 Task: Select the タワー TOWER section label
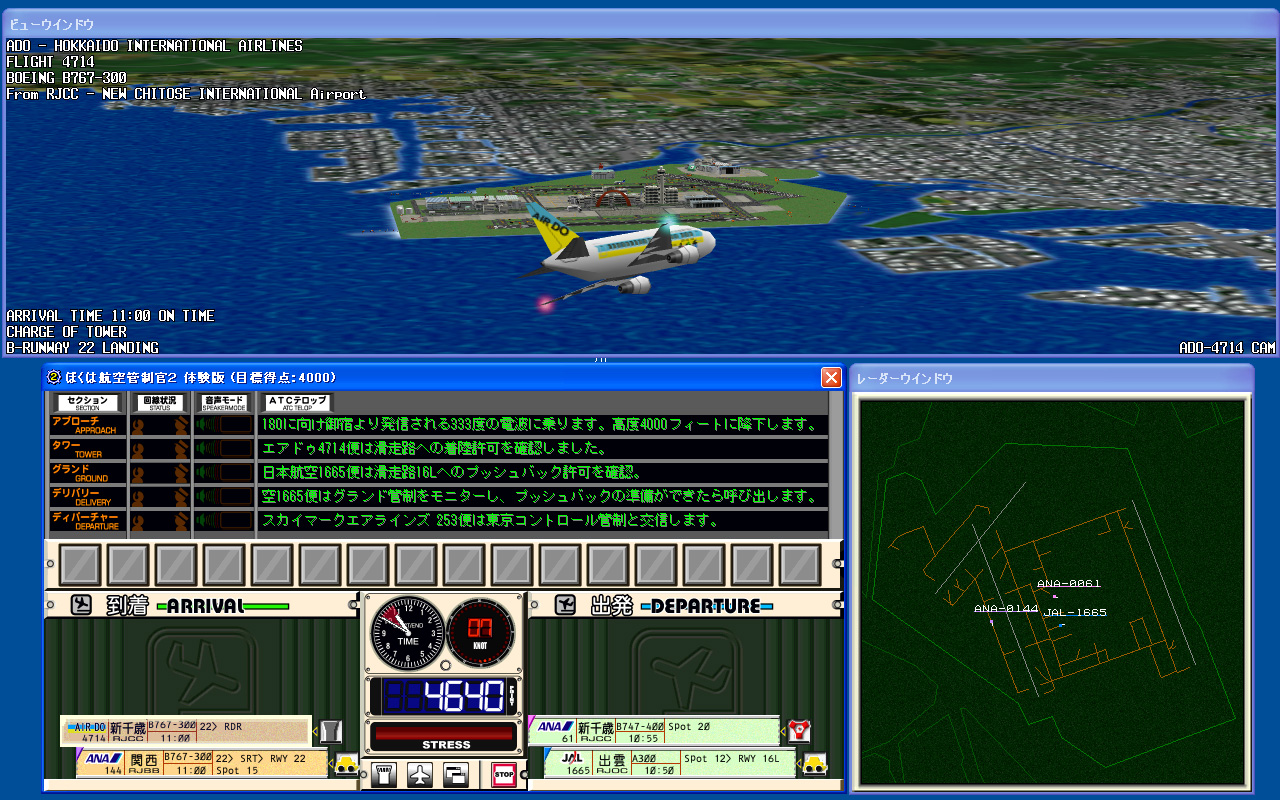click(x=88, y=448)
